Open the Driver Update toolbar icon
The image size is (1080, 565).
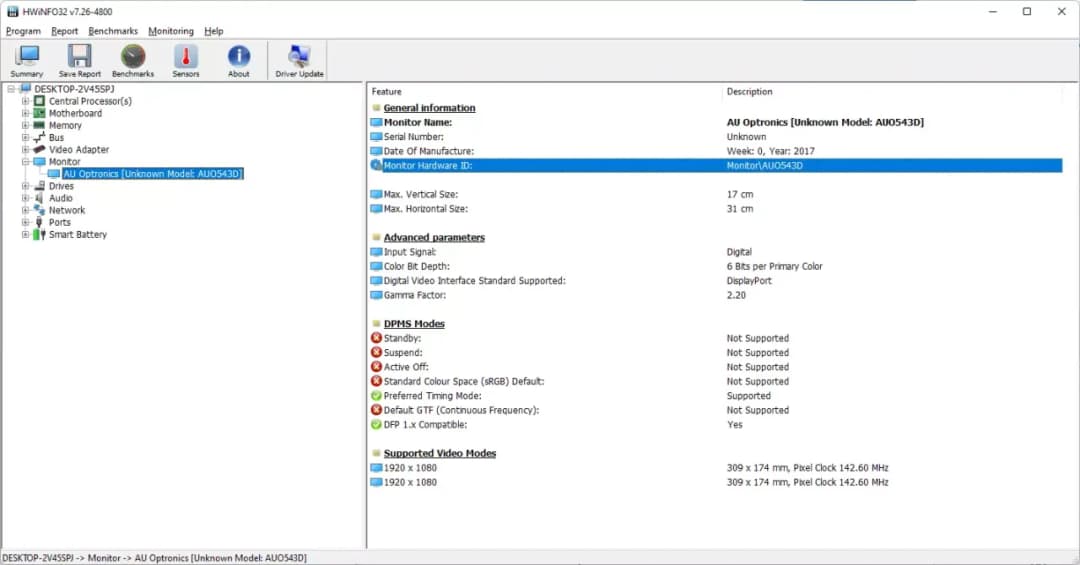point(298,60)
